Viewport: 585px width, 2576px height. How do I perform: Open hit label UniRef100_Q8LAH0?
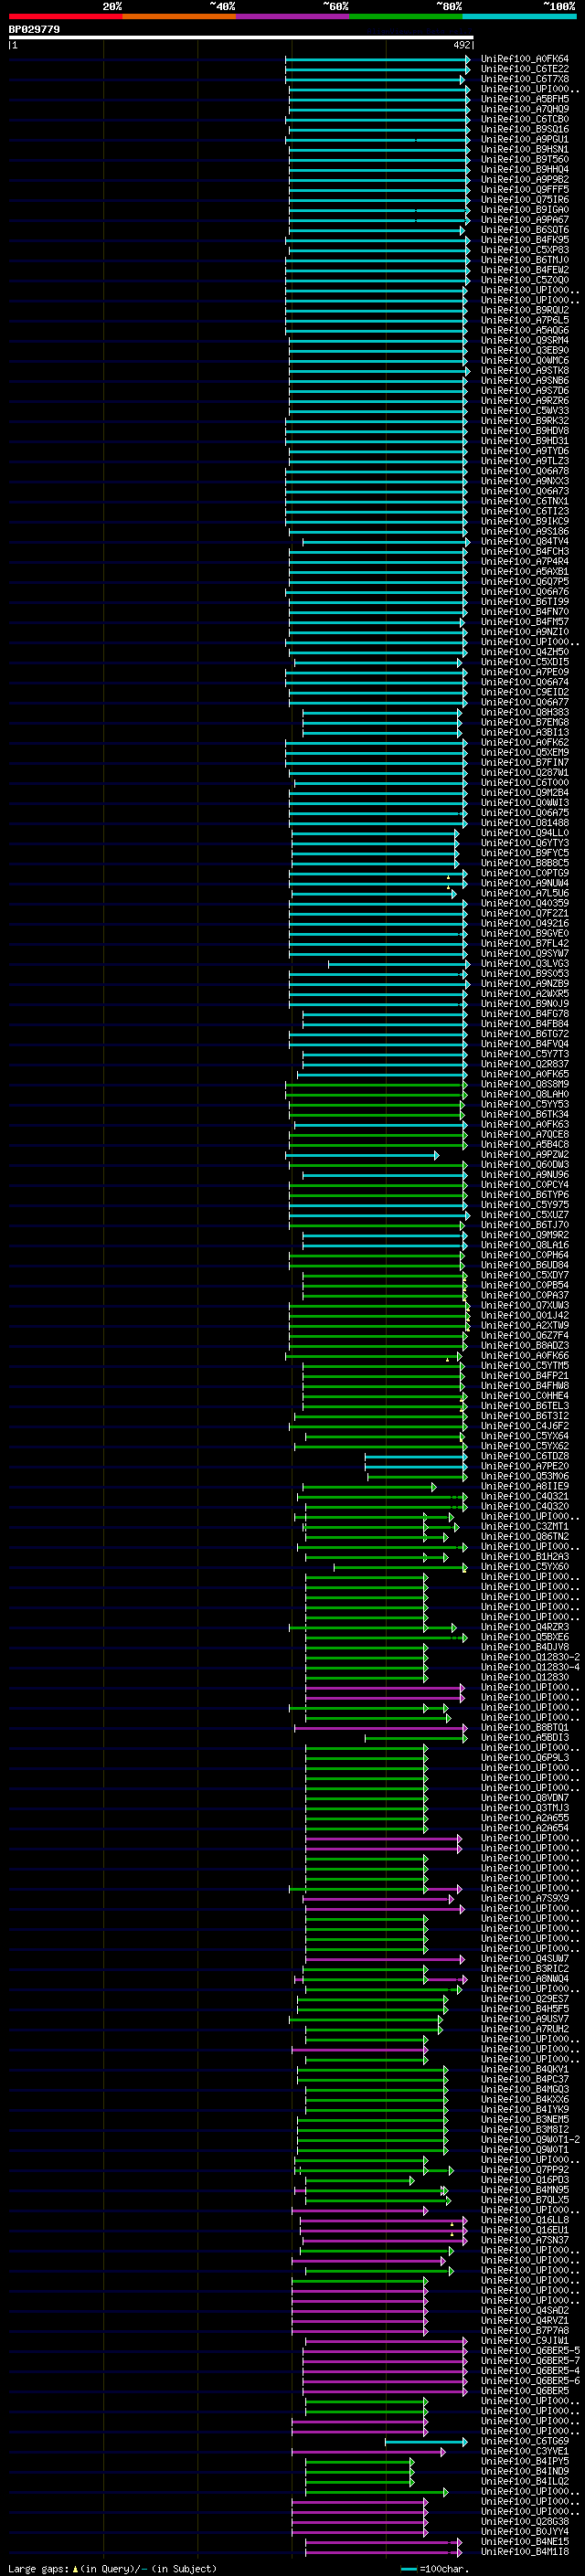pyautogui.click(x=525, y=1094)
